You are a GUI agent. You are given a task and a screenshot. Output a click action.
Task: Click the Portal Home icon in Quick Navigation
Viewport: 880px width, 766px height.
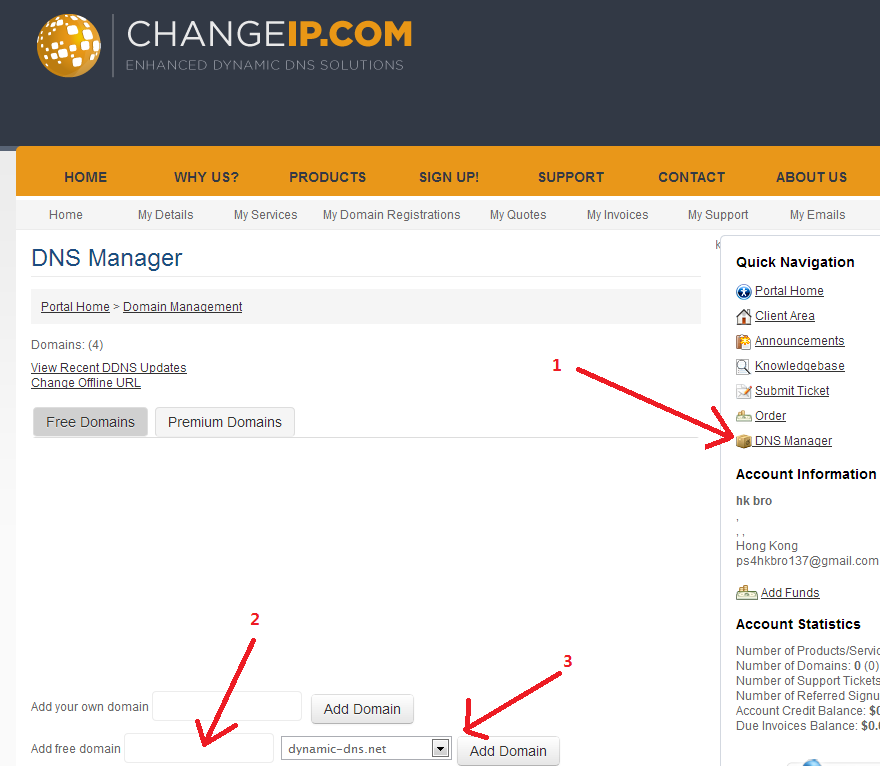coord(744,292)
